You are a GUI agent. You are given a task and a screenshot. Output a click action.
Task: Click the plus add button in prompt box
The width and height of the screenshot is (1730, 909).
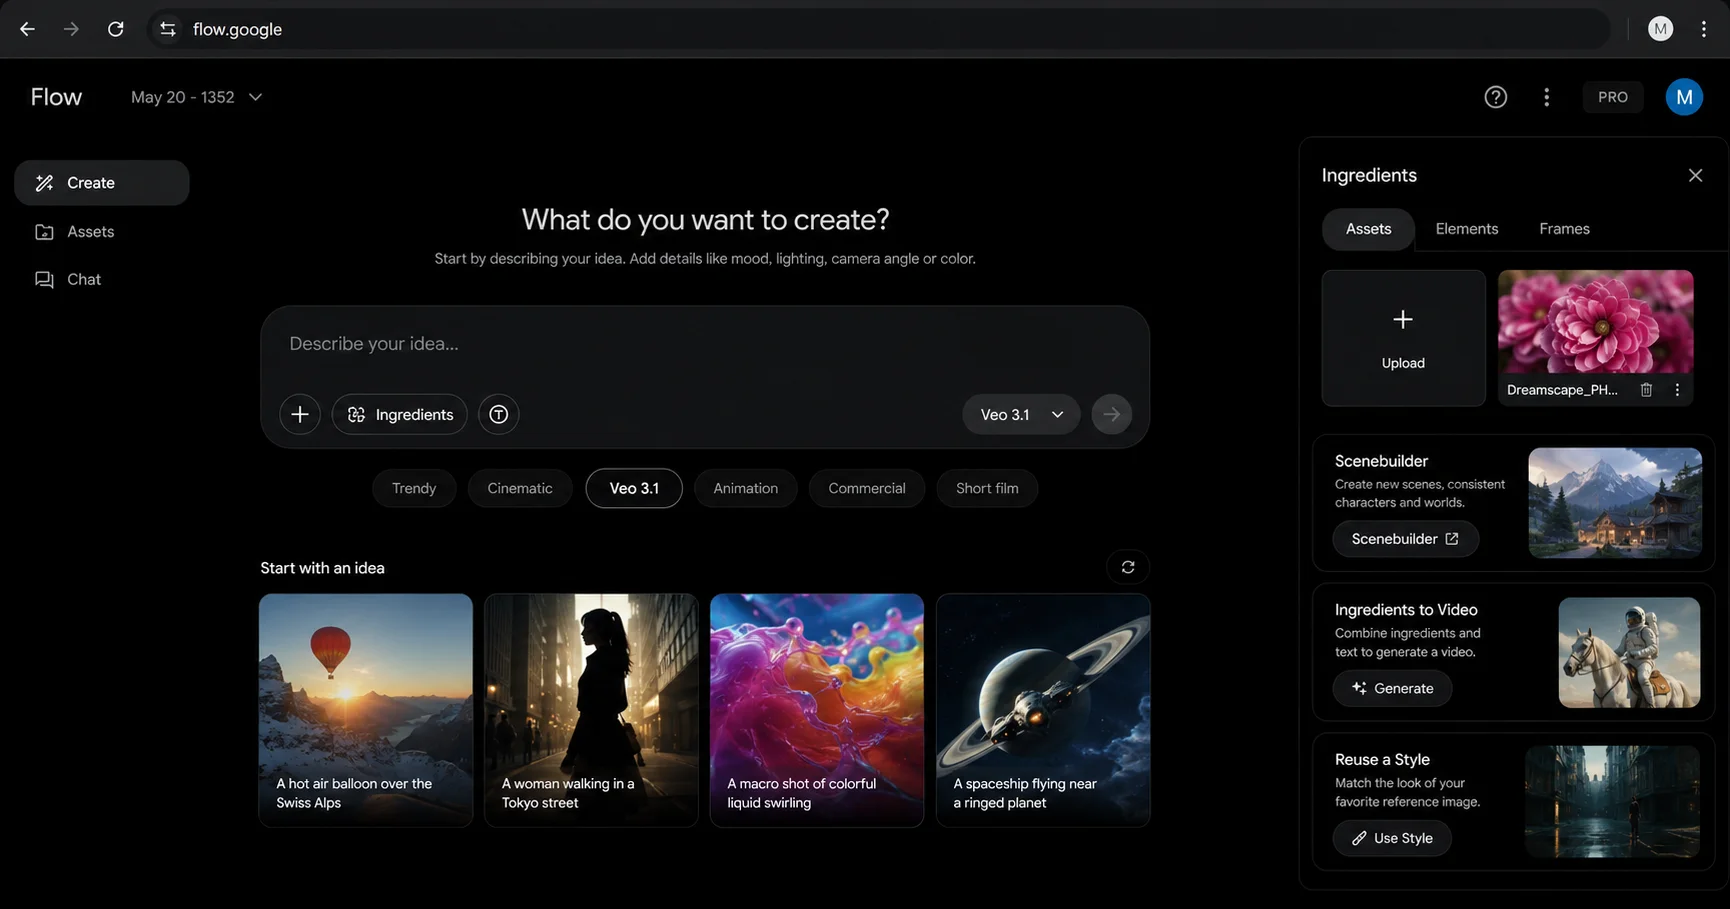coord(300,414)
